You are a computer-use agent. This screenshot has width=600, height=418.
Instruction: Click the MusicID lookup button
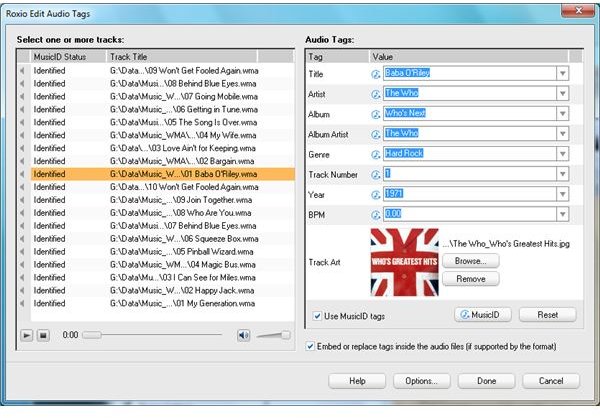483,315
